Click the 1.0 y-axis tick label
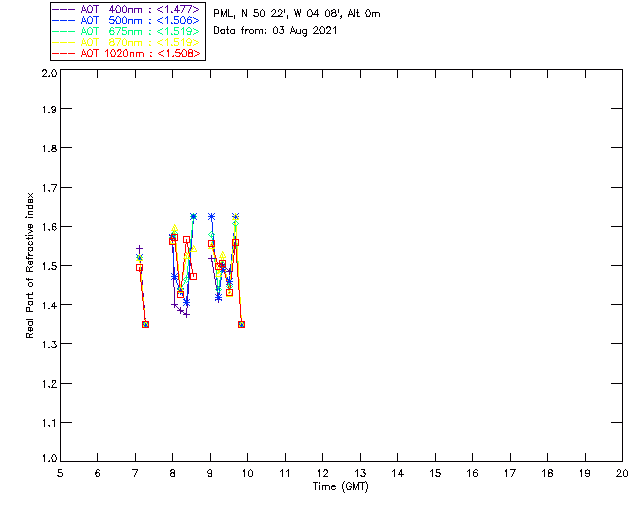640x512 pixels. 49,458
